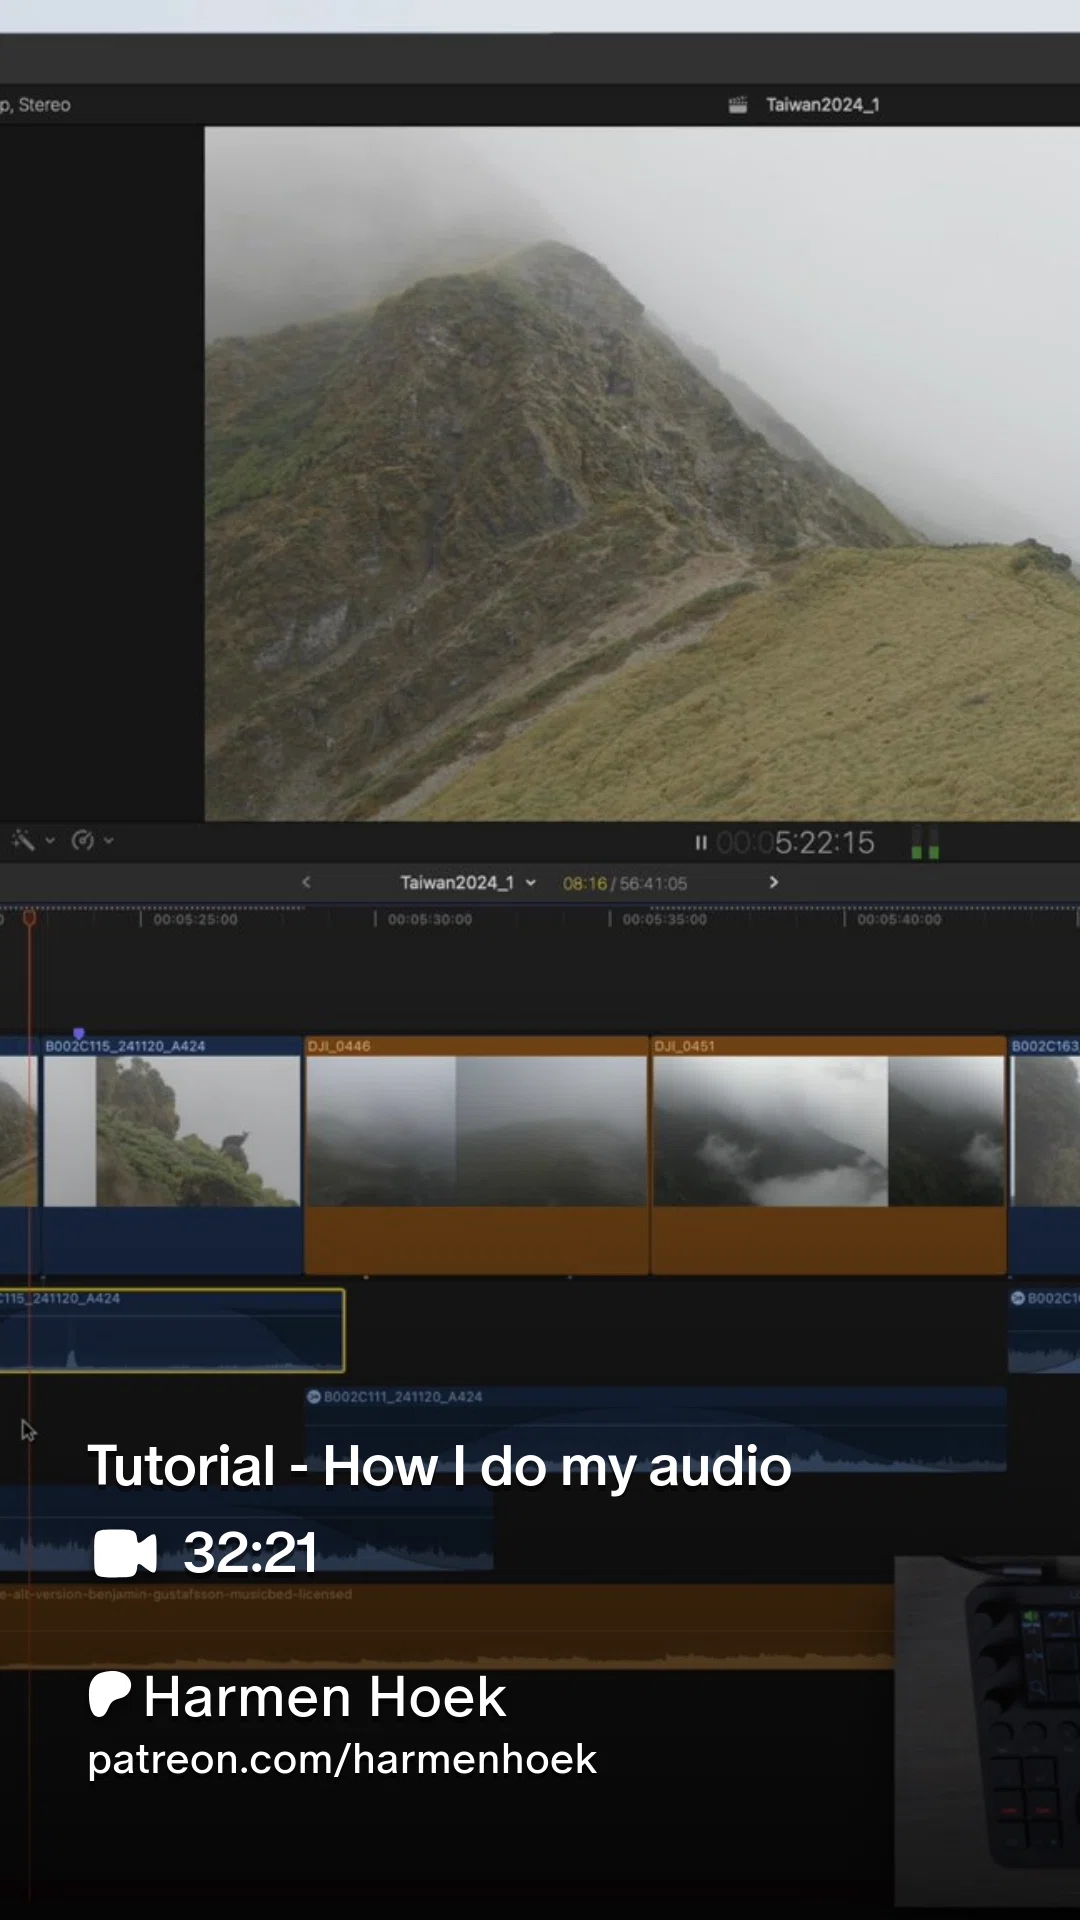The image size is (1080, 1920).
Task: Open the patreon.com/harmenhoek link
Action: coord(342,1759)
